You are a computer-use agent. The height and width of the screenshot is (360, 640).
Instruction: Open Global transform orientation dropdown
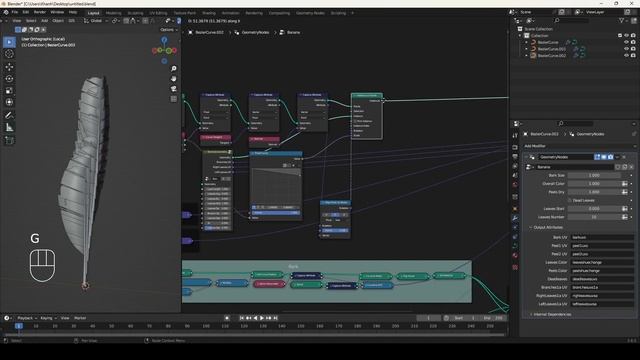click(x=96, y=20)
